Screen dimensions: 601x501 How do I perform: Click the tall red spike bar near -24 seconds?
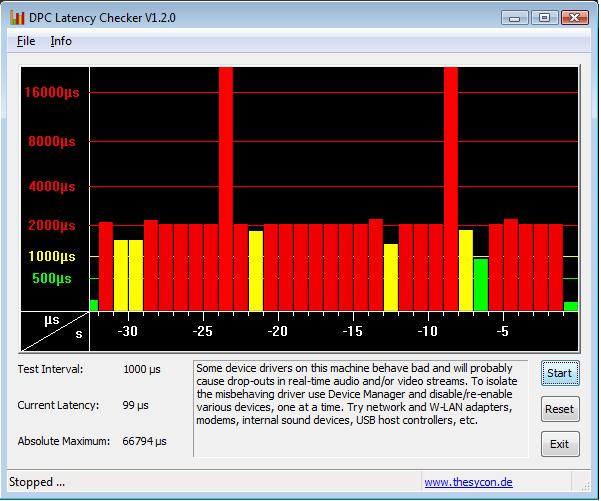[x=226, y=189]
